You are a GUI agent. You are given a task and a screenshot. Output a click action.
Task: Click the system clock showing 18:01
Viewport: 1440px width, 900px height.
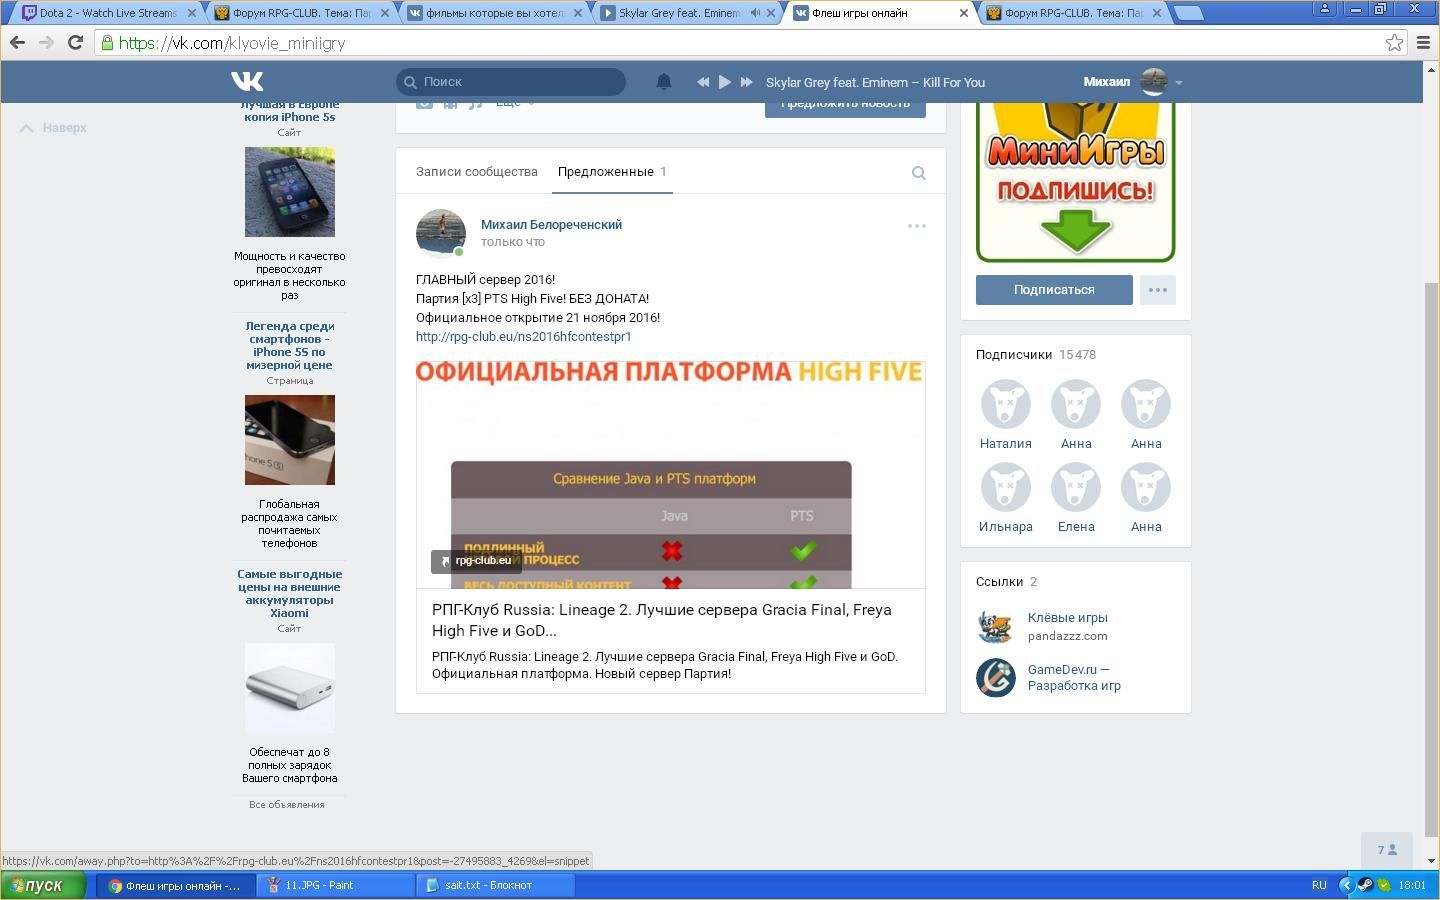1412,885
